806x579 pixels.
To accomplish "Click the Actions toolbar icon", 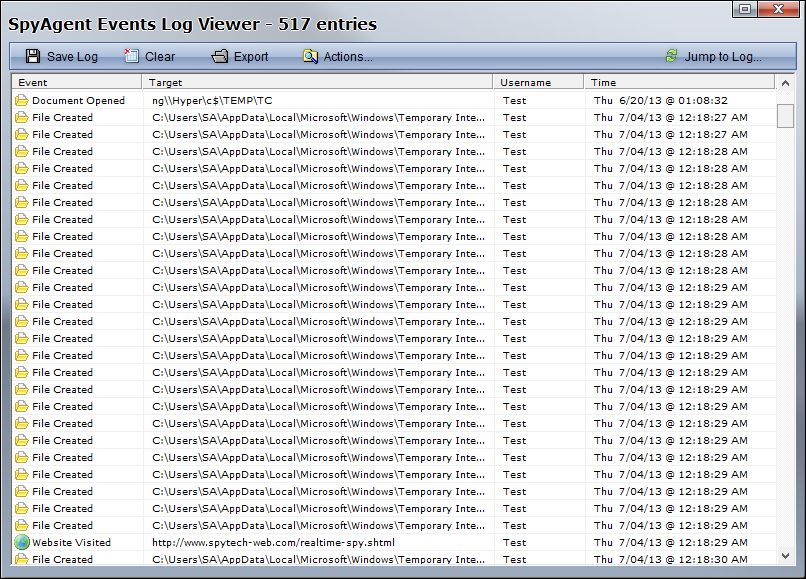I will (310, 57).
